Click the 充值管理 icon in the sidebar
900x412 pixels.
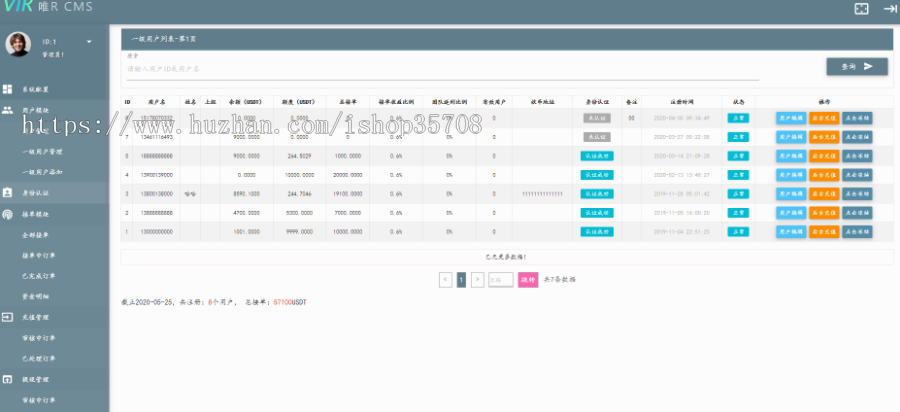[x=8, y=316]
